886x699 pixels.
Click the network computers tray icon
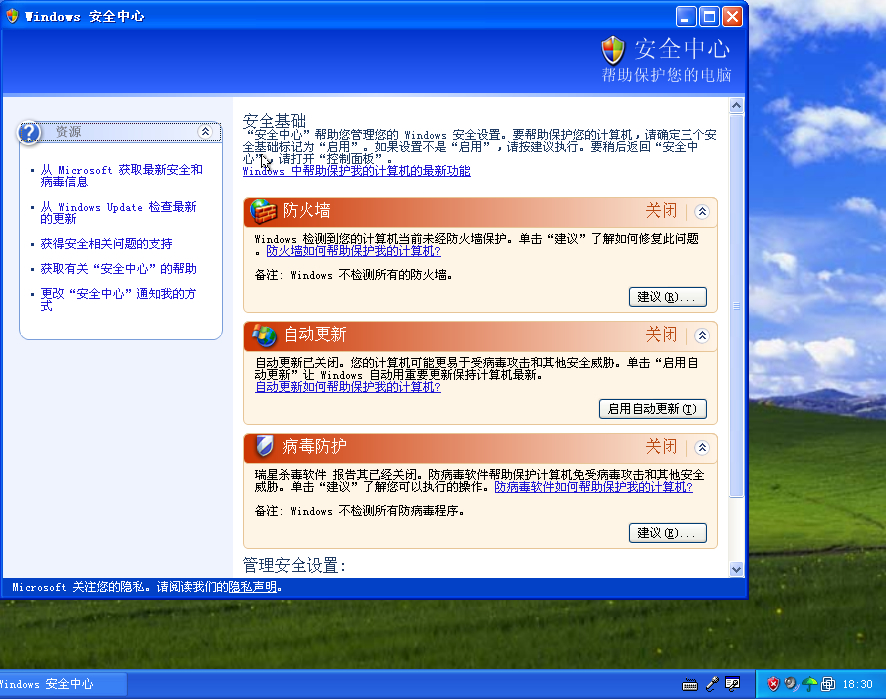[x=828, y=684]
